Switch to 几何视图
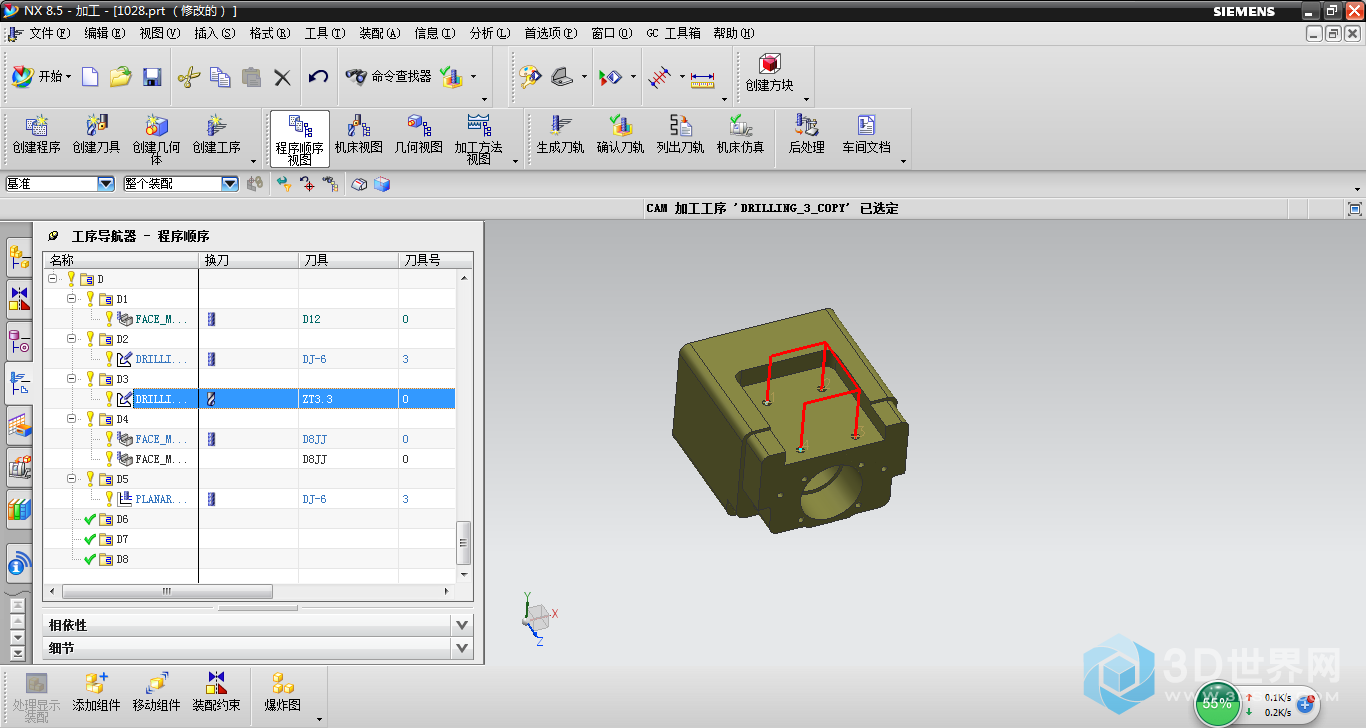1366x728 pixels. 418,135
